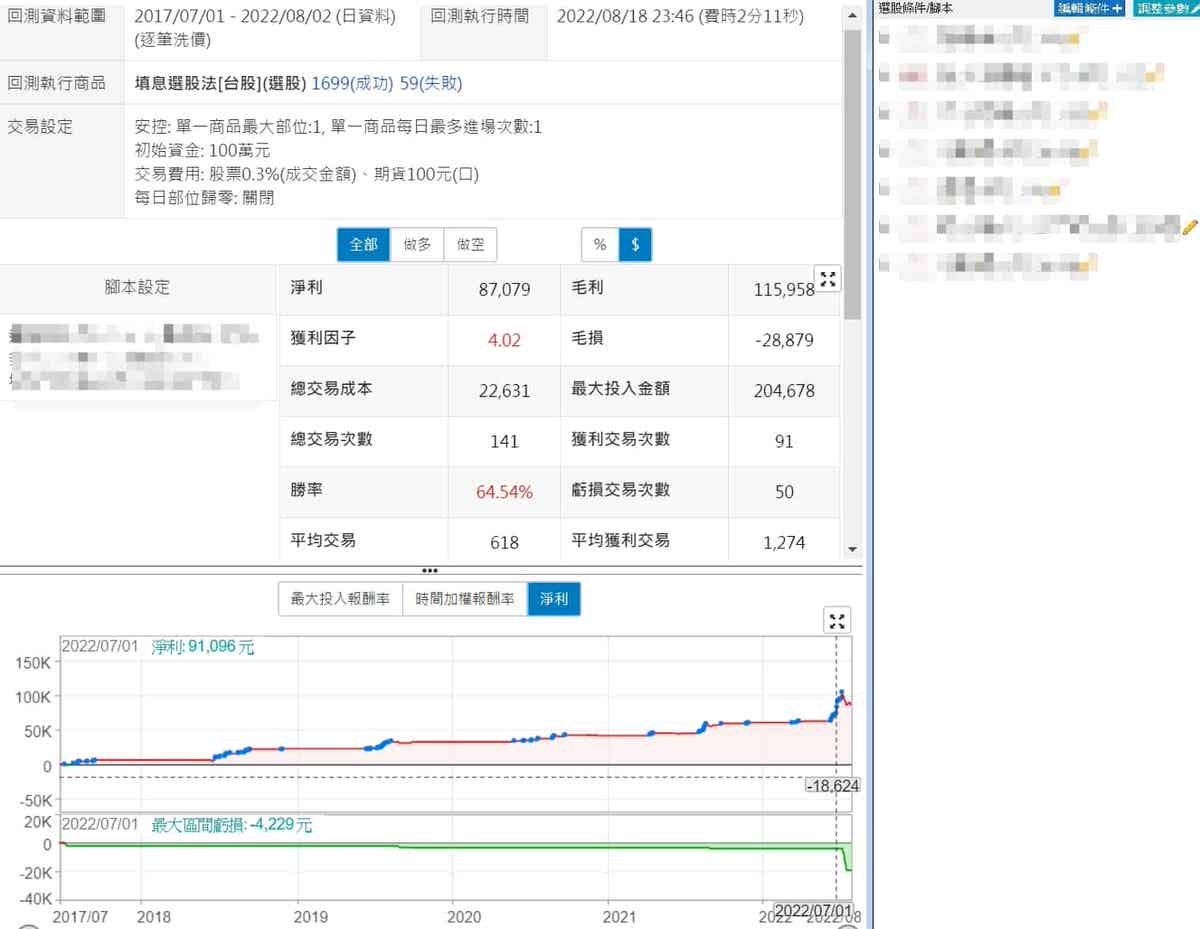Click the down arrow of the stats scrollbar
The image size is (1200, 929).
coord(852,549)
